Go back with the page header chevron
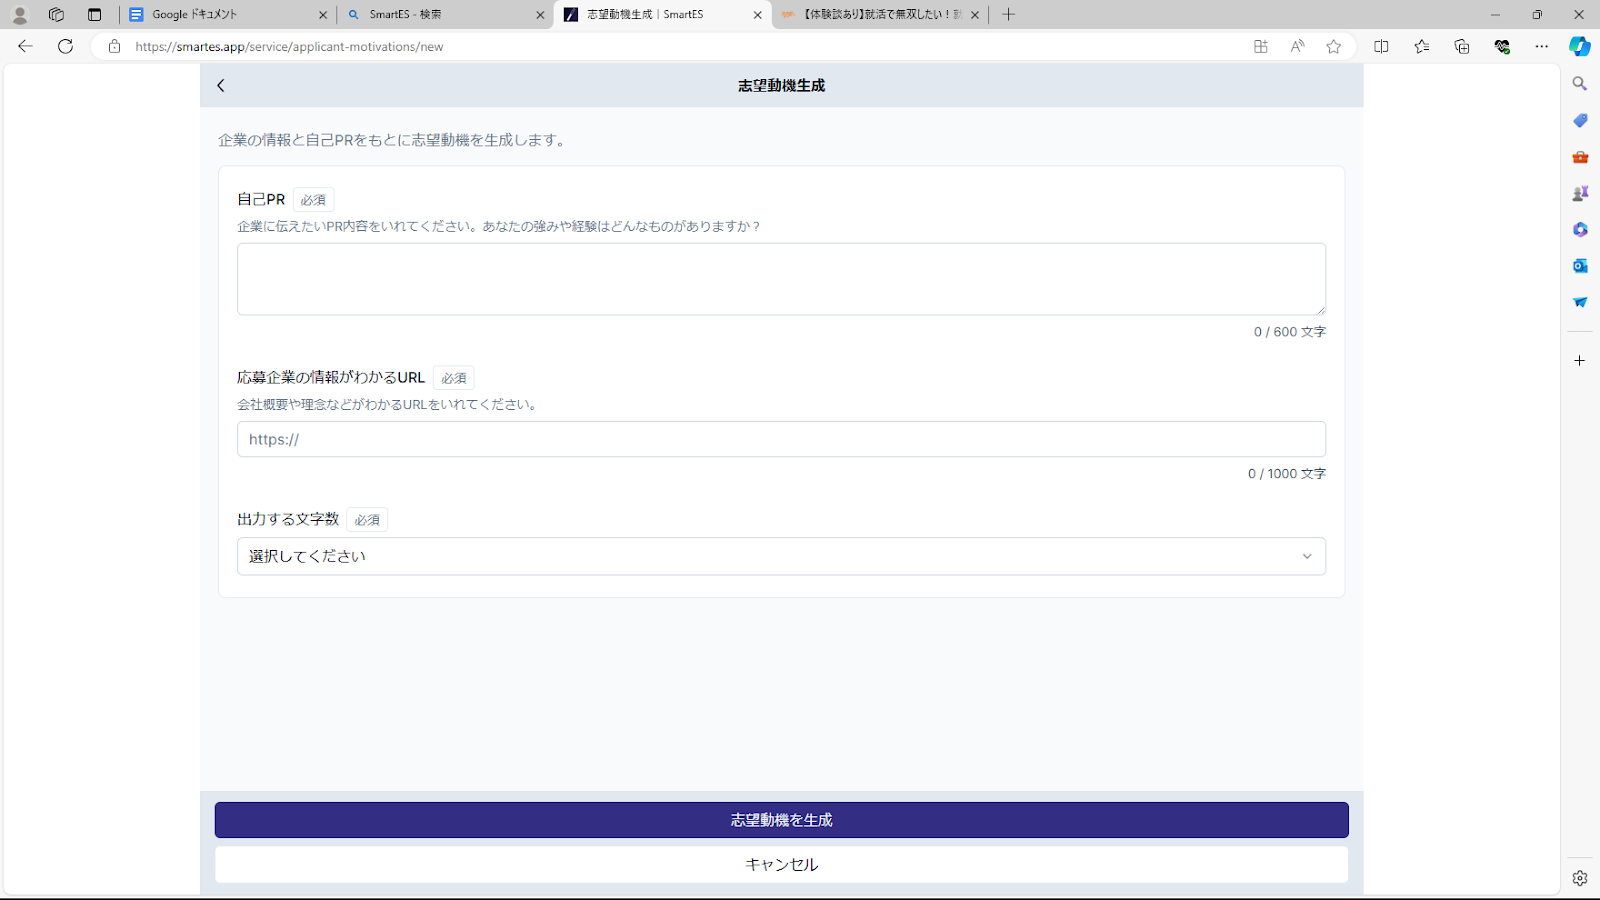Screen dimensions: 1600x900 pos(221,86)
